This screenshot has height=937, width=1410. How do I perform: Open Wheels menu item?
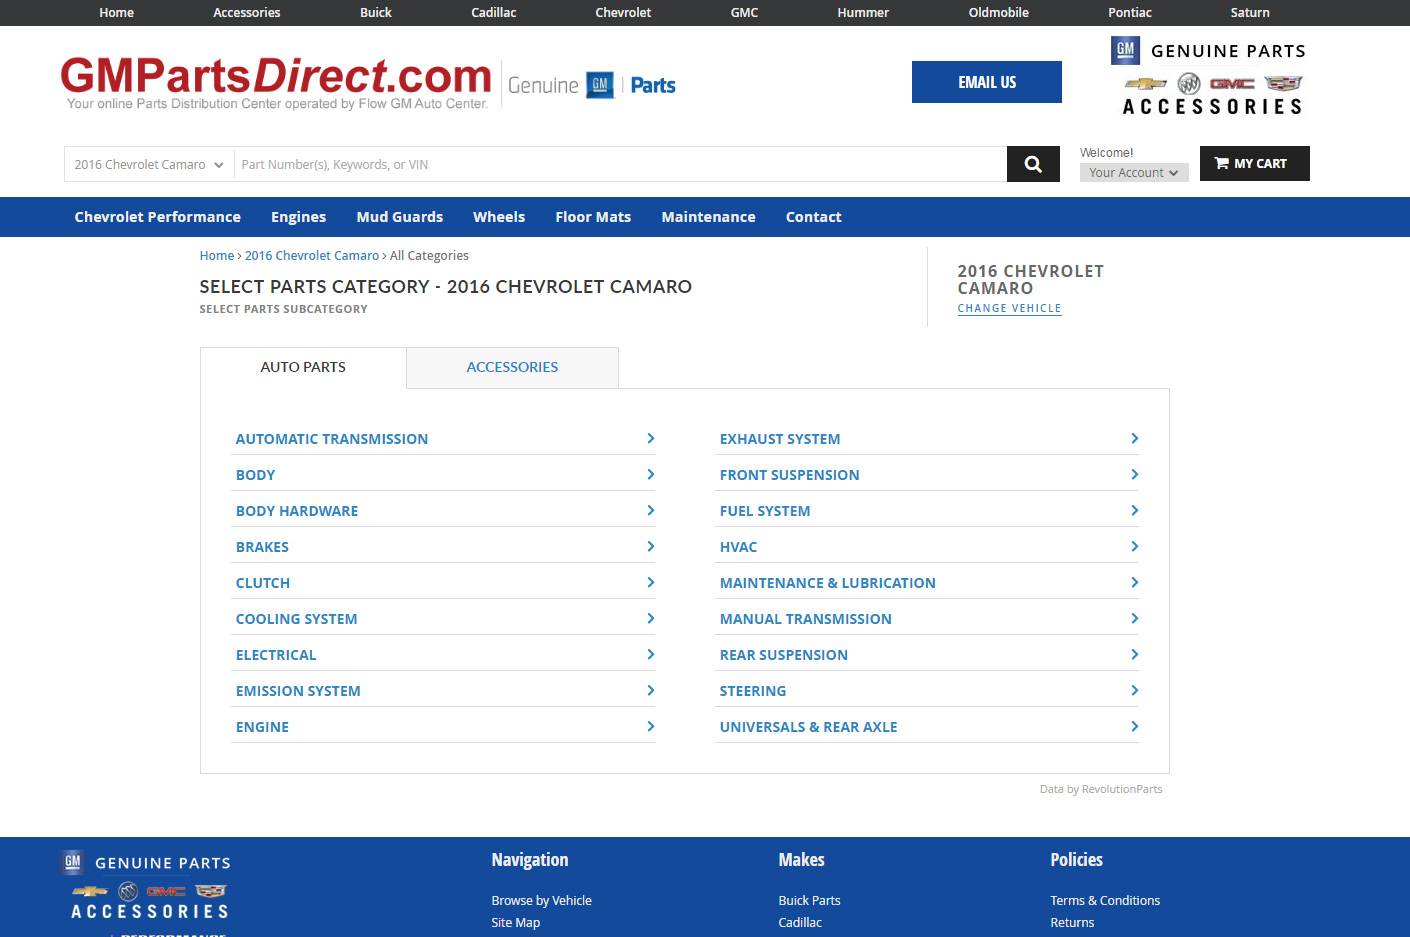tap(499, 217)
